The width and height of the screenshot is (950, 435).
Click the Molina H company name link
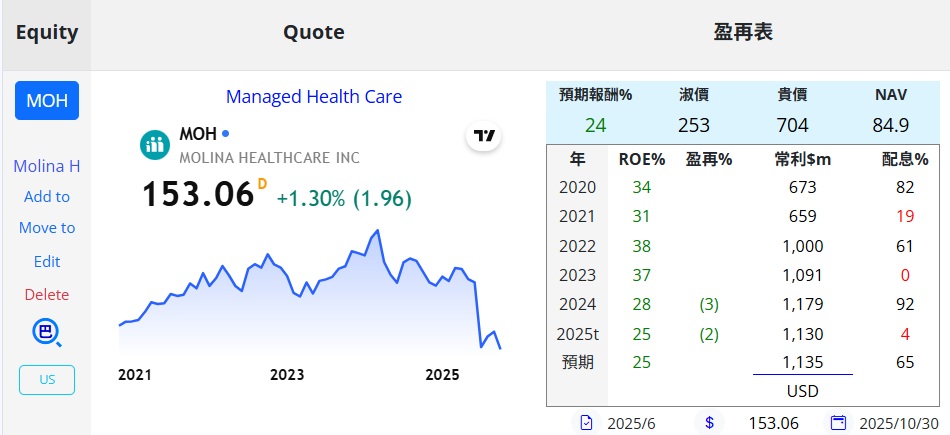click(47, 166)
